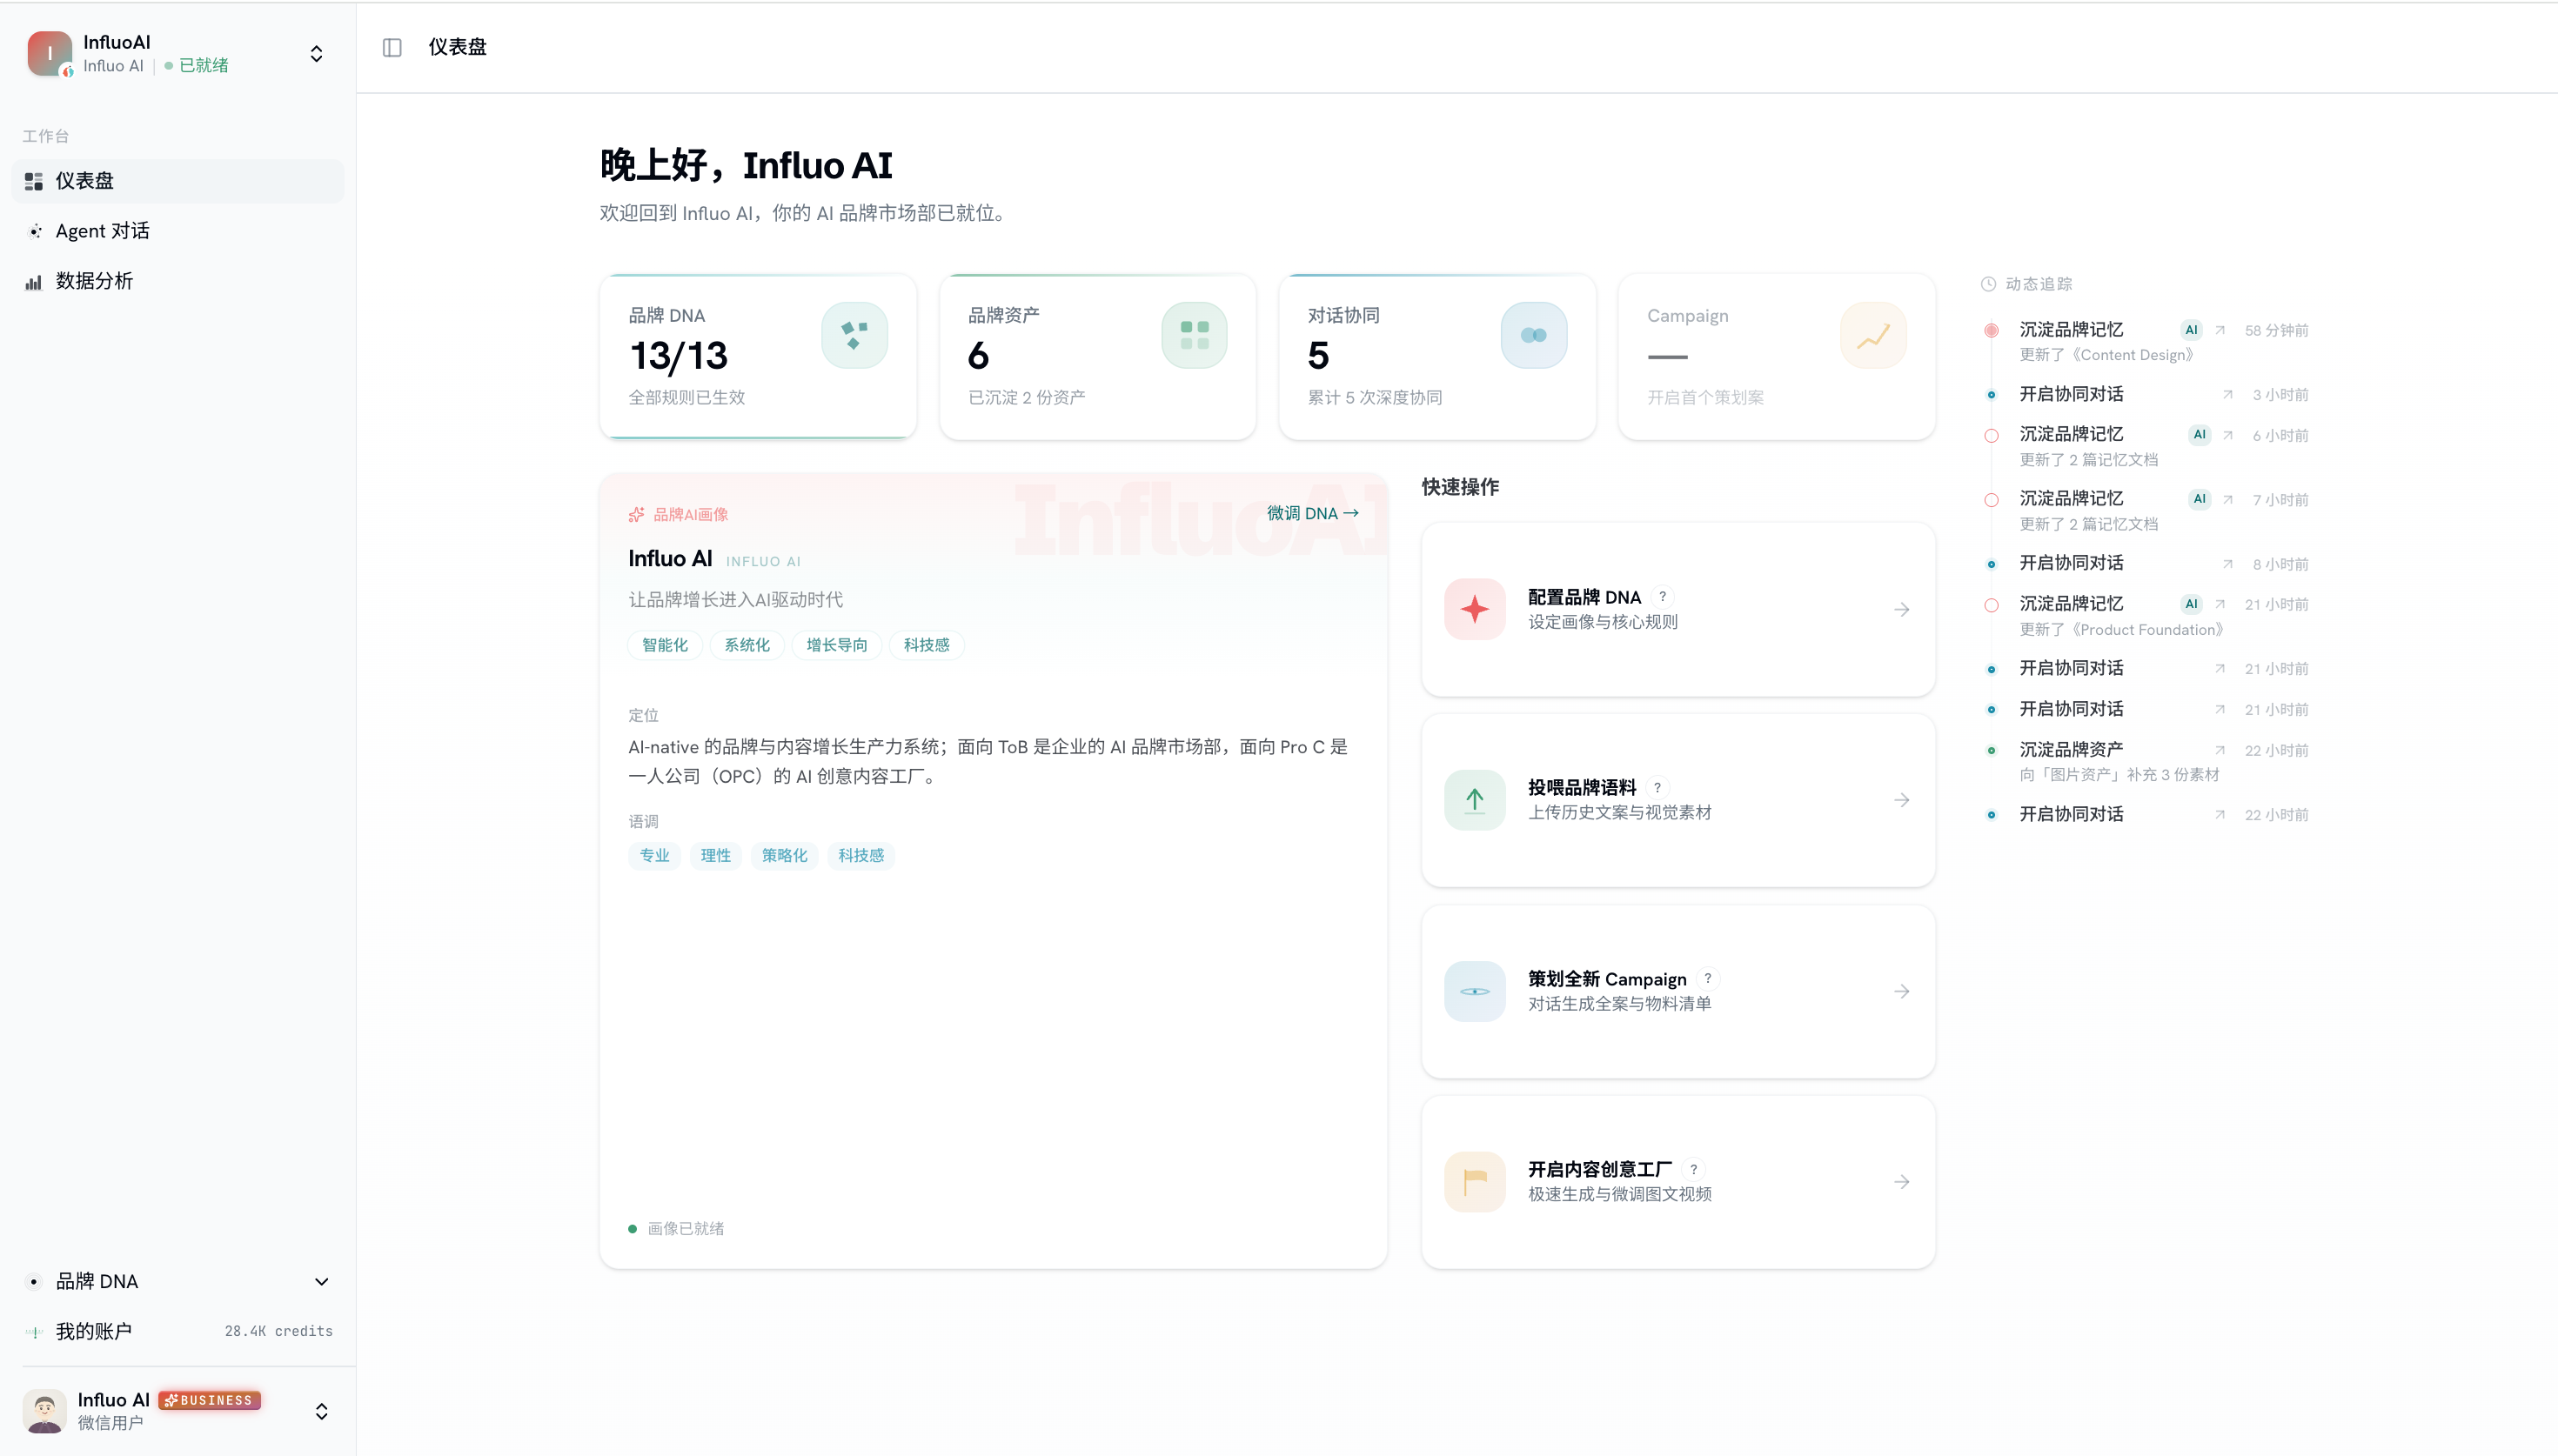Toggle the sidebar panel icon
2558x1456 pixels.
point(392,47)
